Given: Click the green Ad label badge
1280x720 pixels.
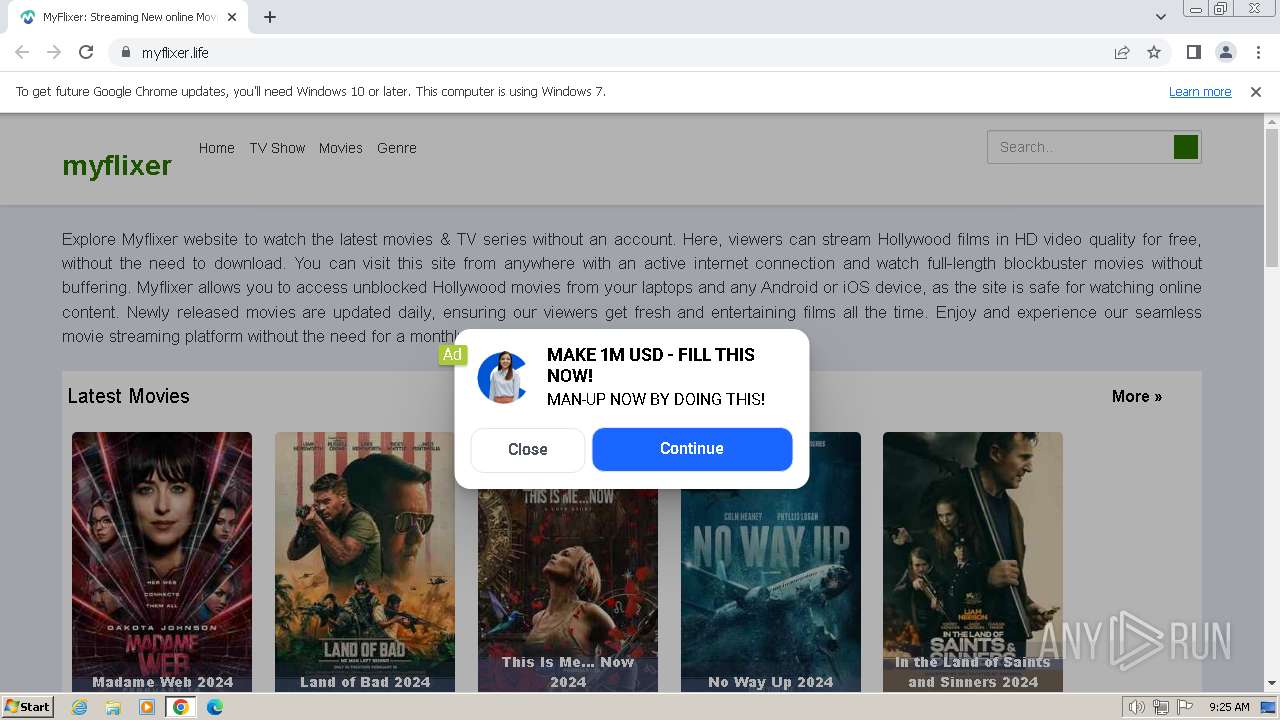Looking at the screenshot, I should point(452,354).
